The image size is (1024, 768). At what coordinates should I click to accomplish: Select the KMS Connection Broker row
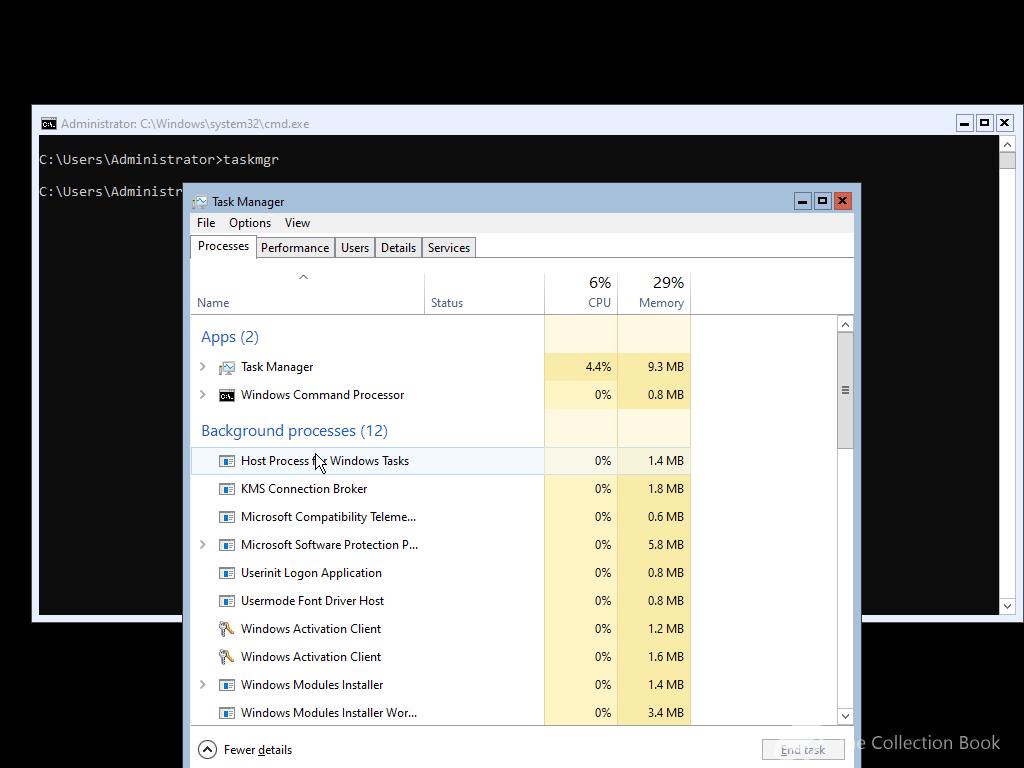coord(441,489)
